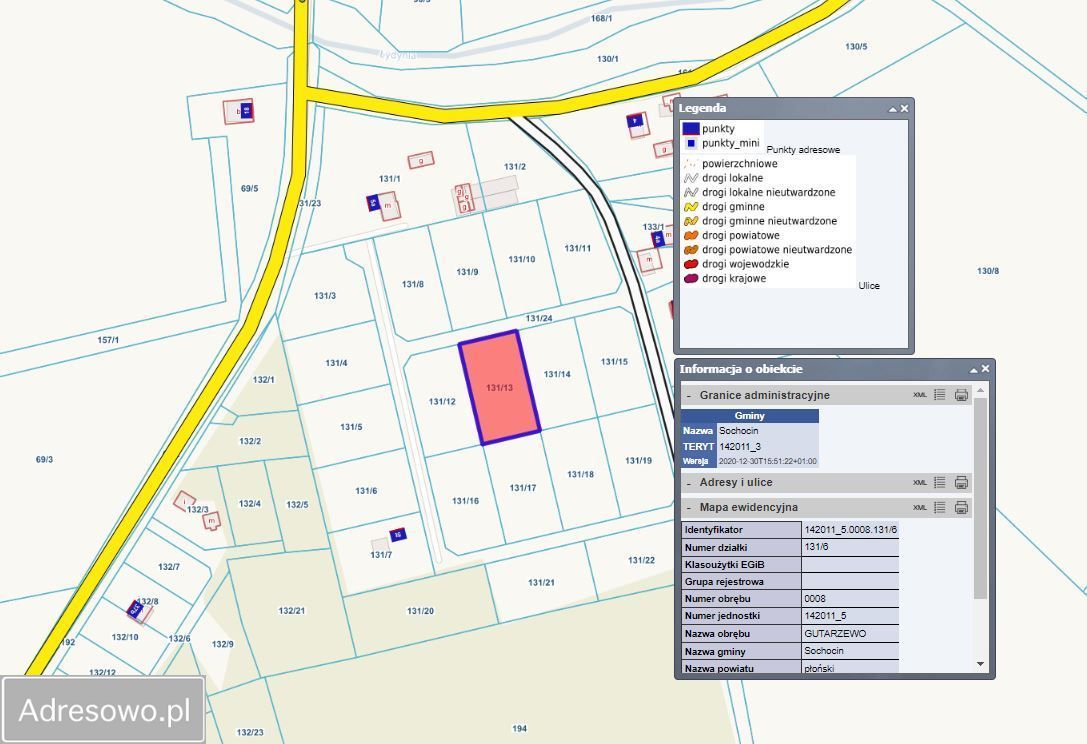
Task: Click the Legenda panel title
Action: pyautogui.click(x=702, y=108)
